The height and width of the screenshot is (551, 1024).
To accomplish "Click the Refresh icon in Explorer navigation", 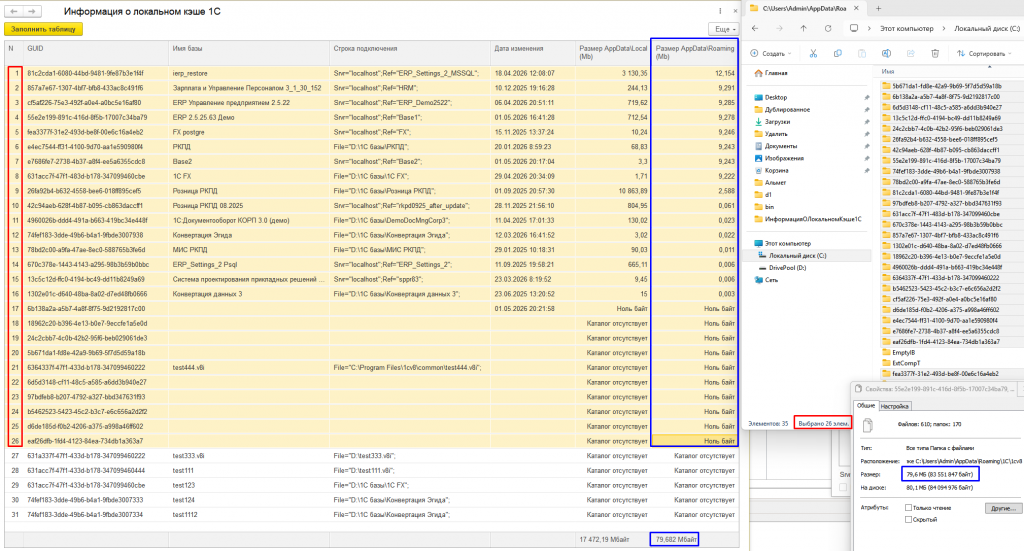I will coord(828,29).
